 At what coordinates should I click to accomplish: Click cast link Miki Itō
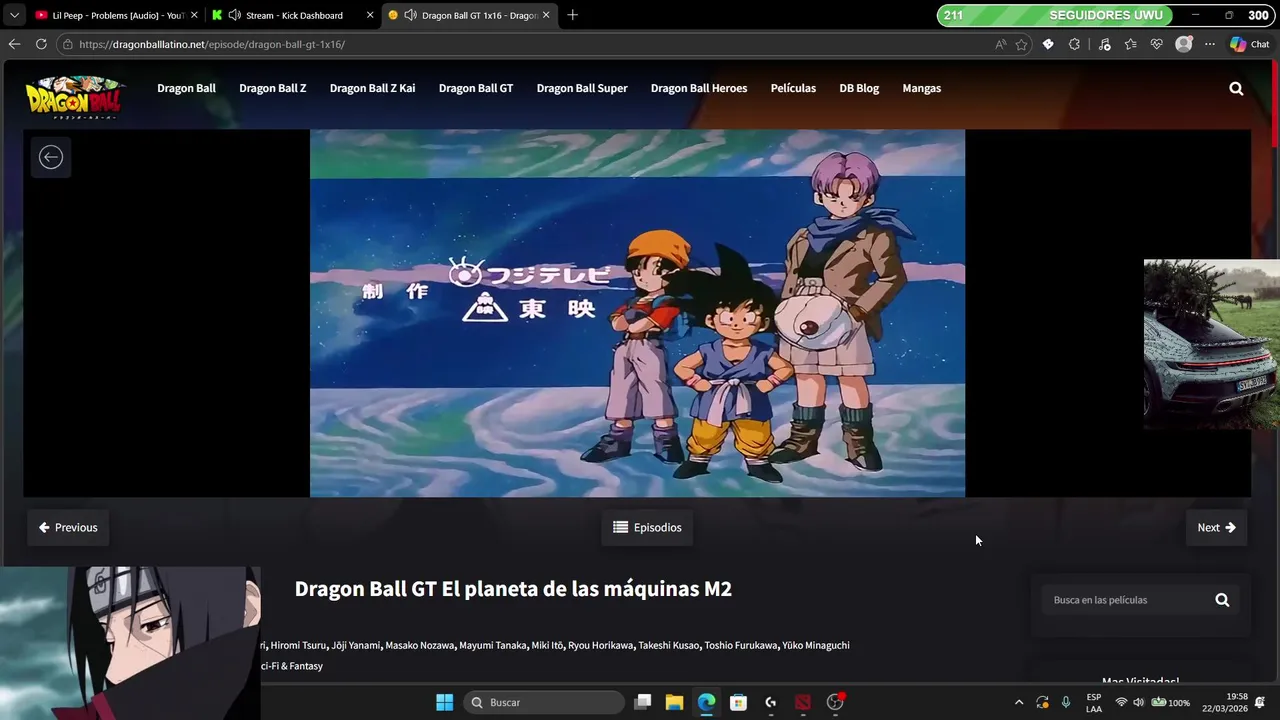[x=547, y=645]
